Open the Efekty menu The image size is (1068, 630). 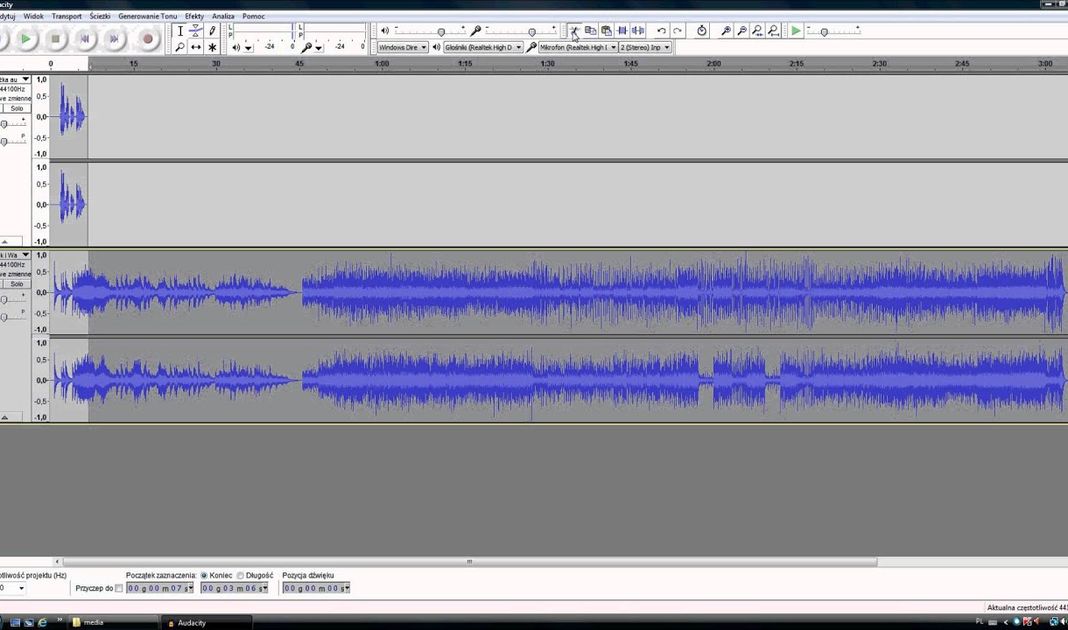pyautogui.click(x=194, y=16)
